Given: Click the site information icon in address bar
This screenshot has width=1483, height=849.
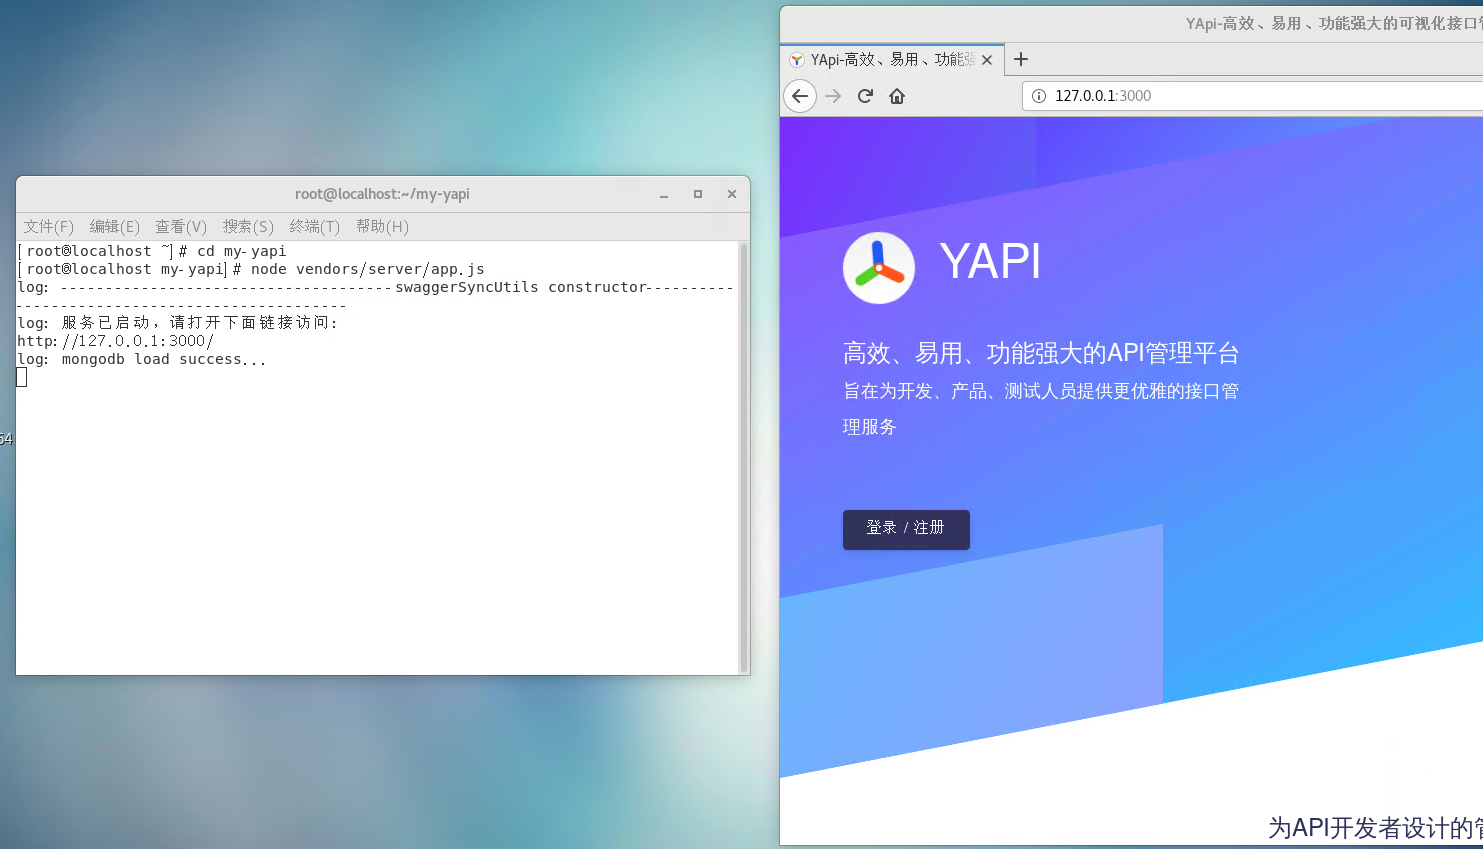Looking at the screenshot, I should [1039, 96].
